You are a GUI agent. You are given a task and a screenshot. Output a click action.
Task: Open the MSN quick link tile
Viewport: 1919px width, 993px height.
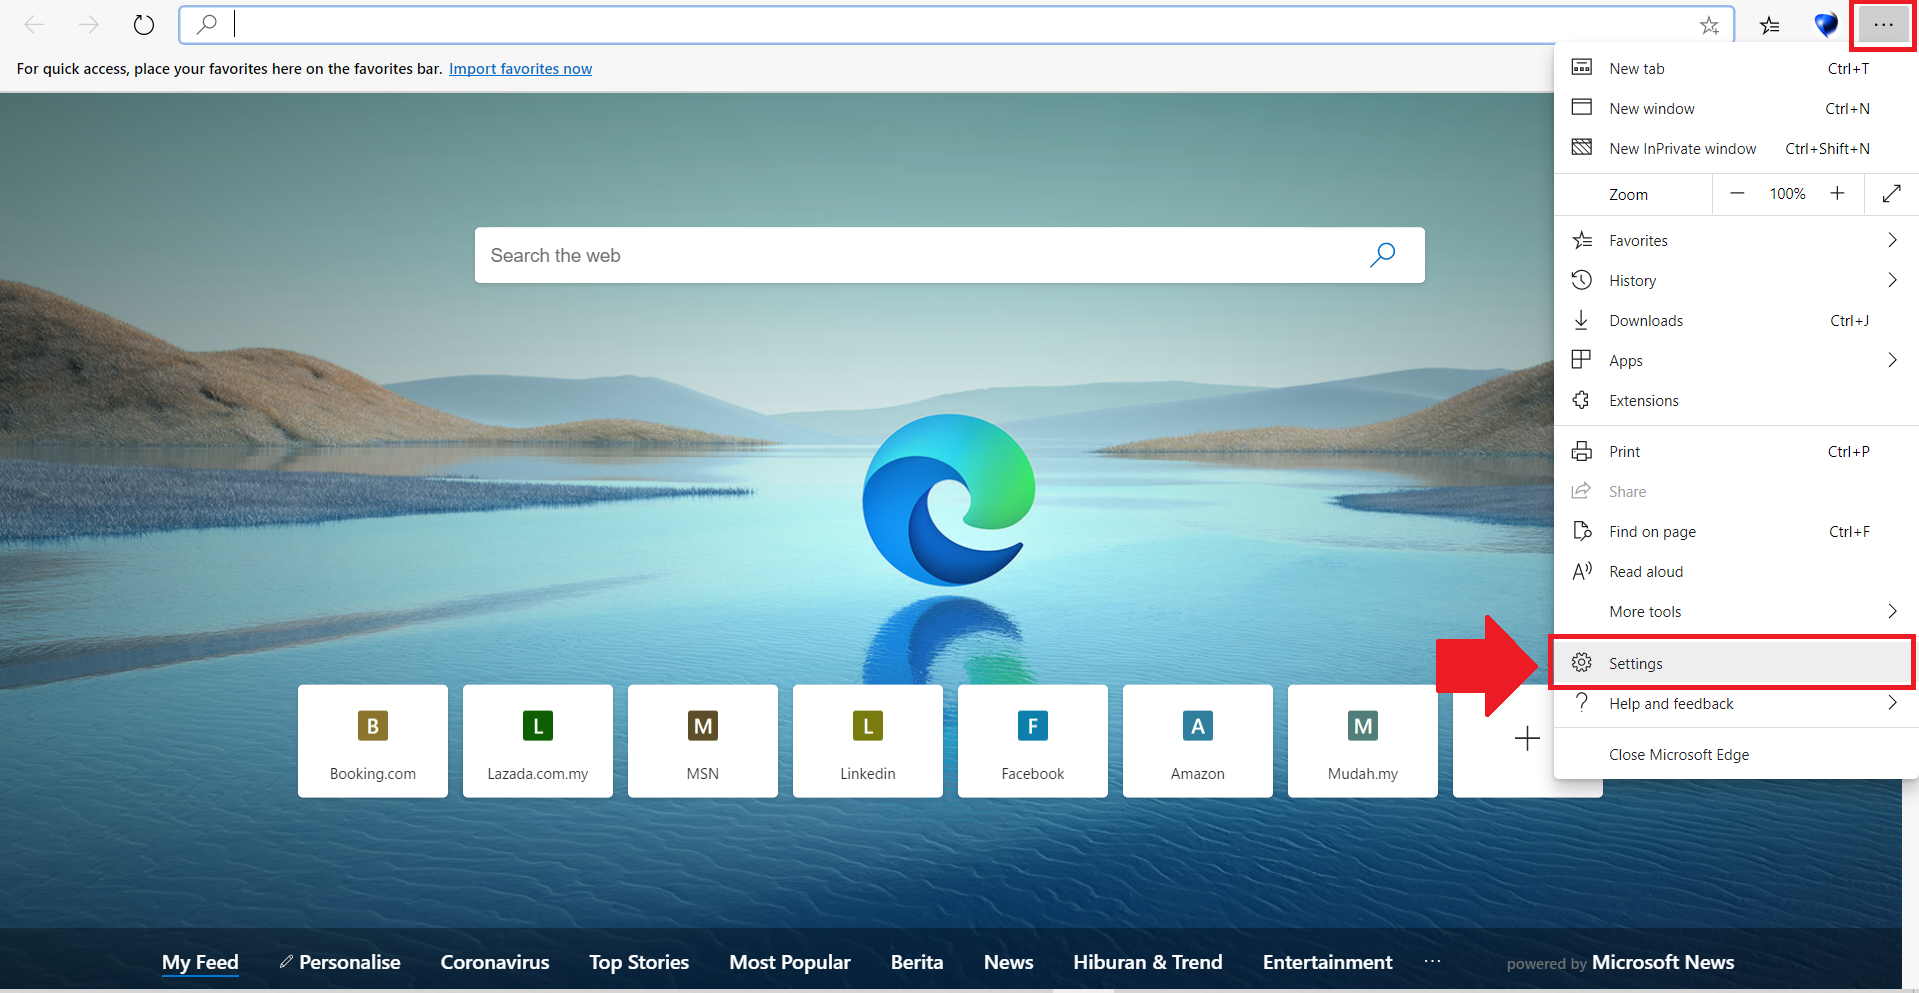point(703,741)
